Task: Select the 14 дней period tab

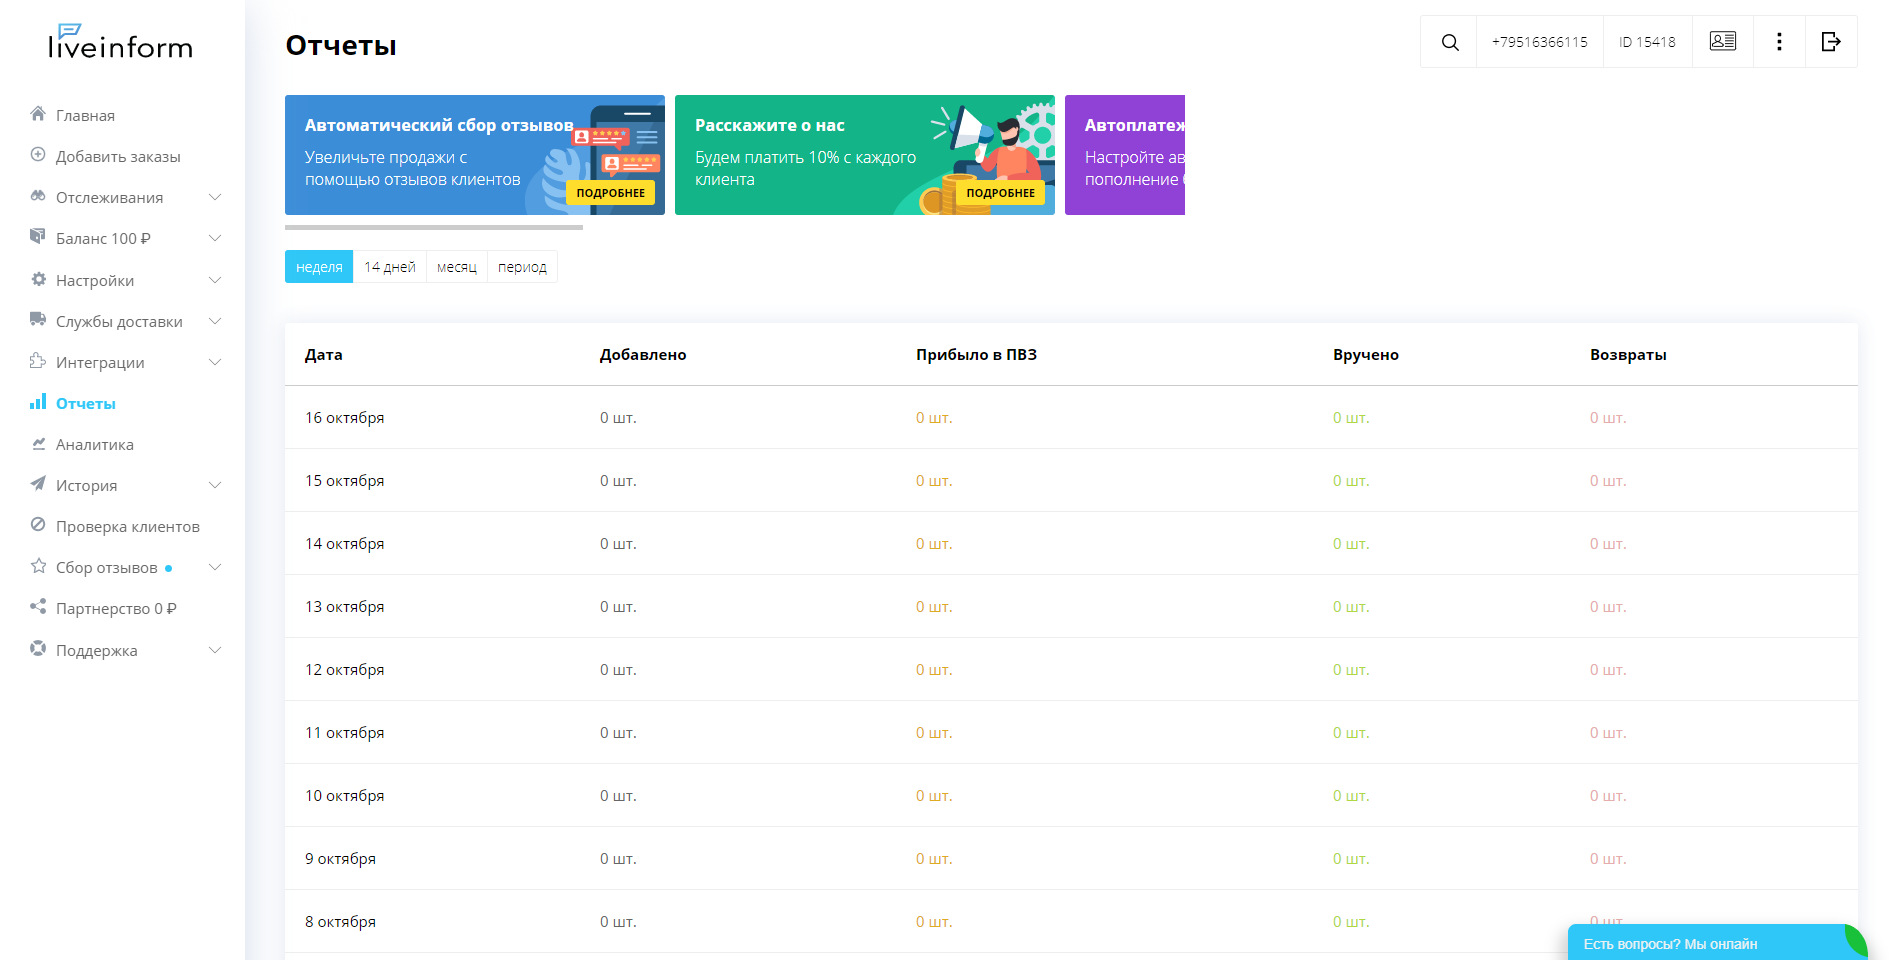Action: pos(390,267)
